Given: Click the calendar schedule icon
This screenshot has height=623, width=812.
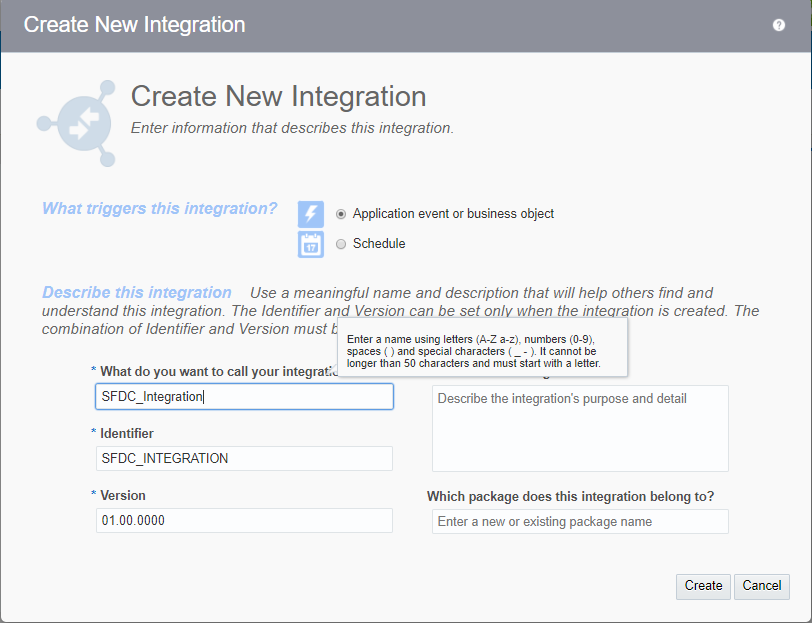Looking at the screenshot, I should pos(311,244).
